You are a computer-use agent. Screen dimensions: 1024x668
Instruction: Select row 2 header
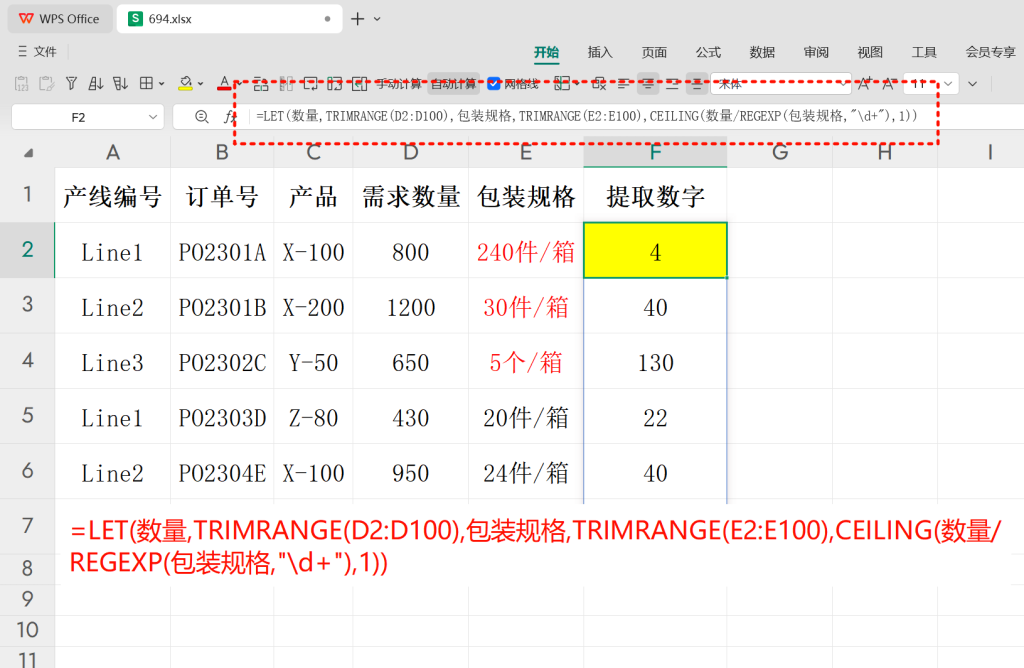click(27, 249)
